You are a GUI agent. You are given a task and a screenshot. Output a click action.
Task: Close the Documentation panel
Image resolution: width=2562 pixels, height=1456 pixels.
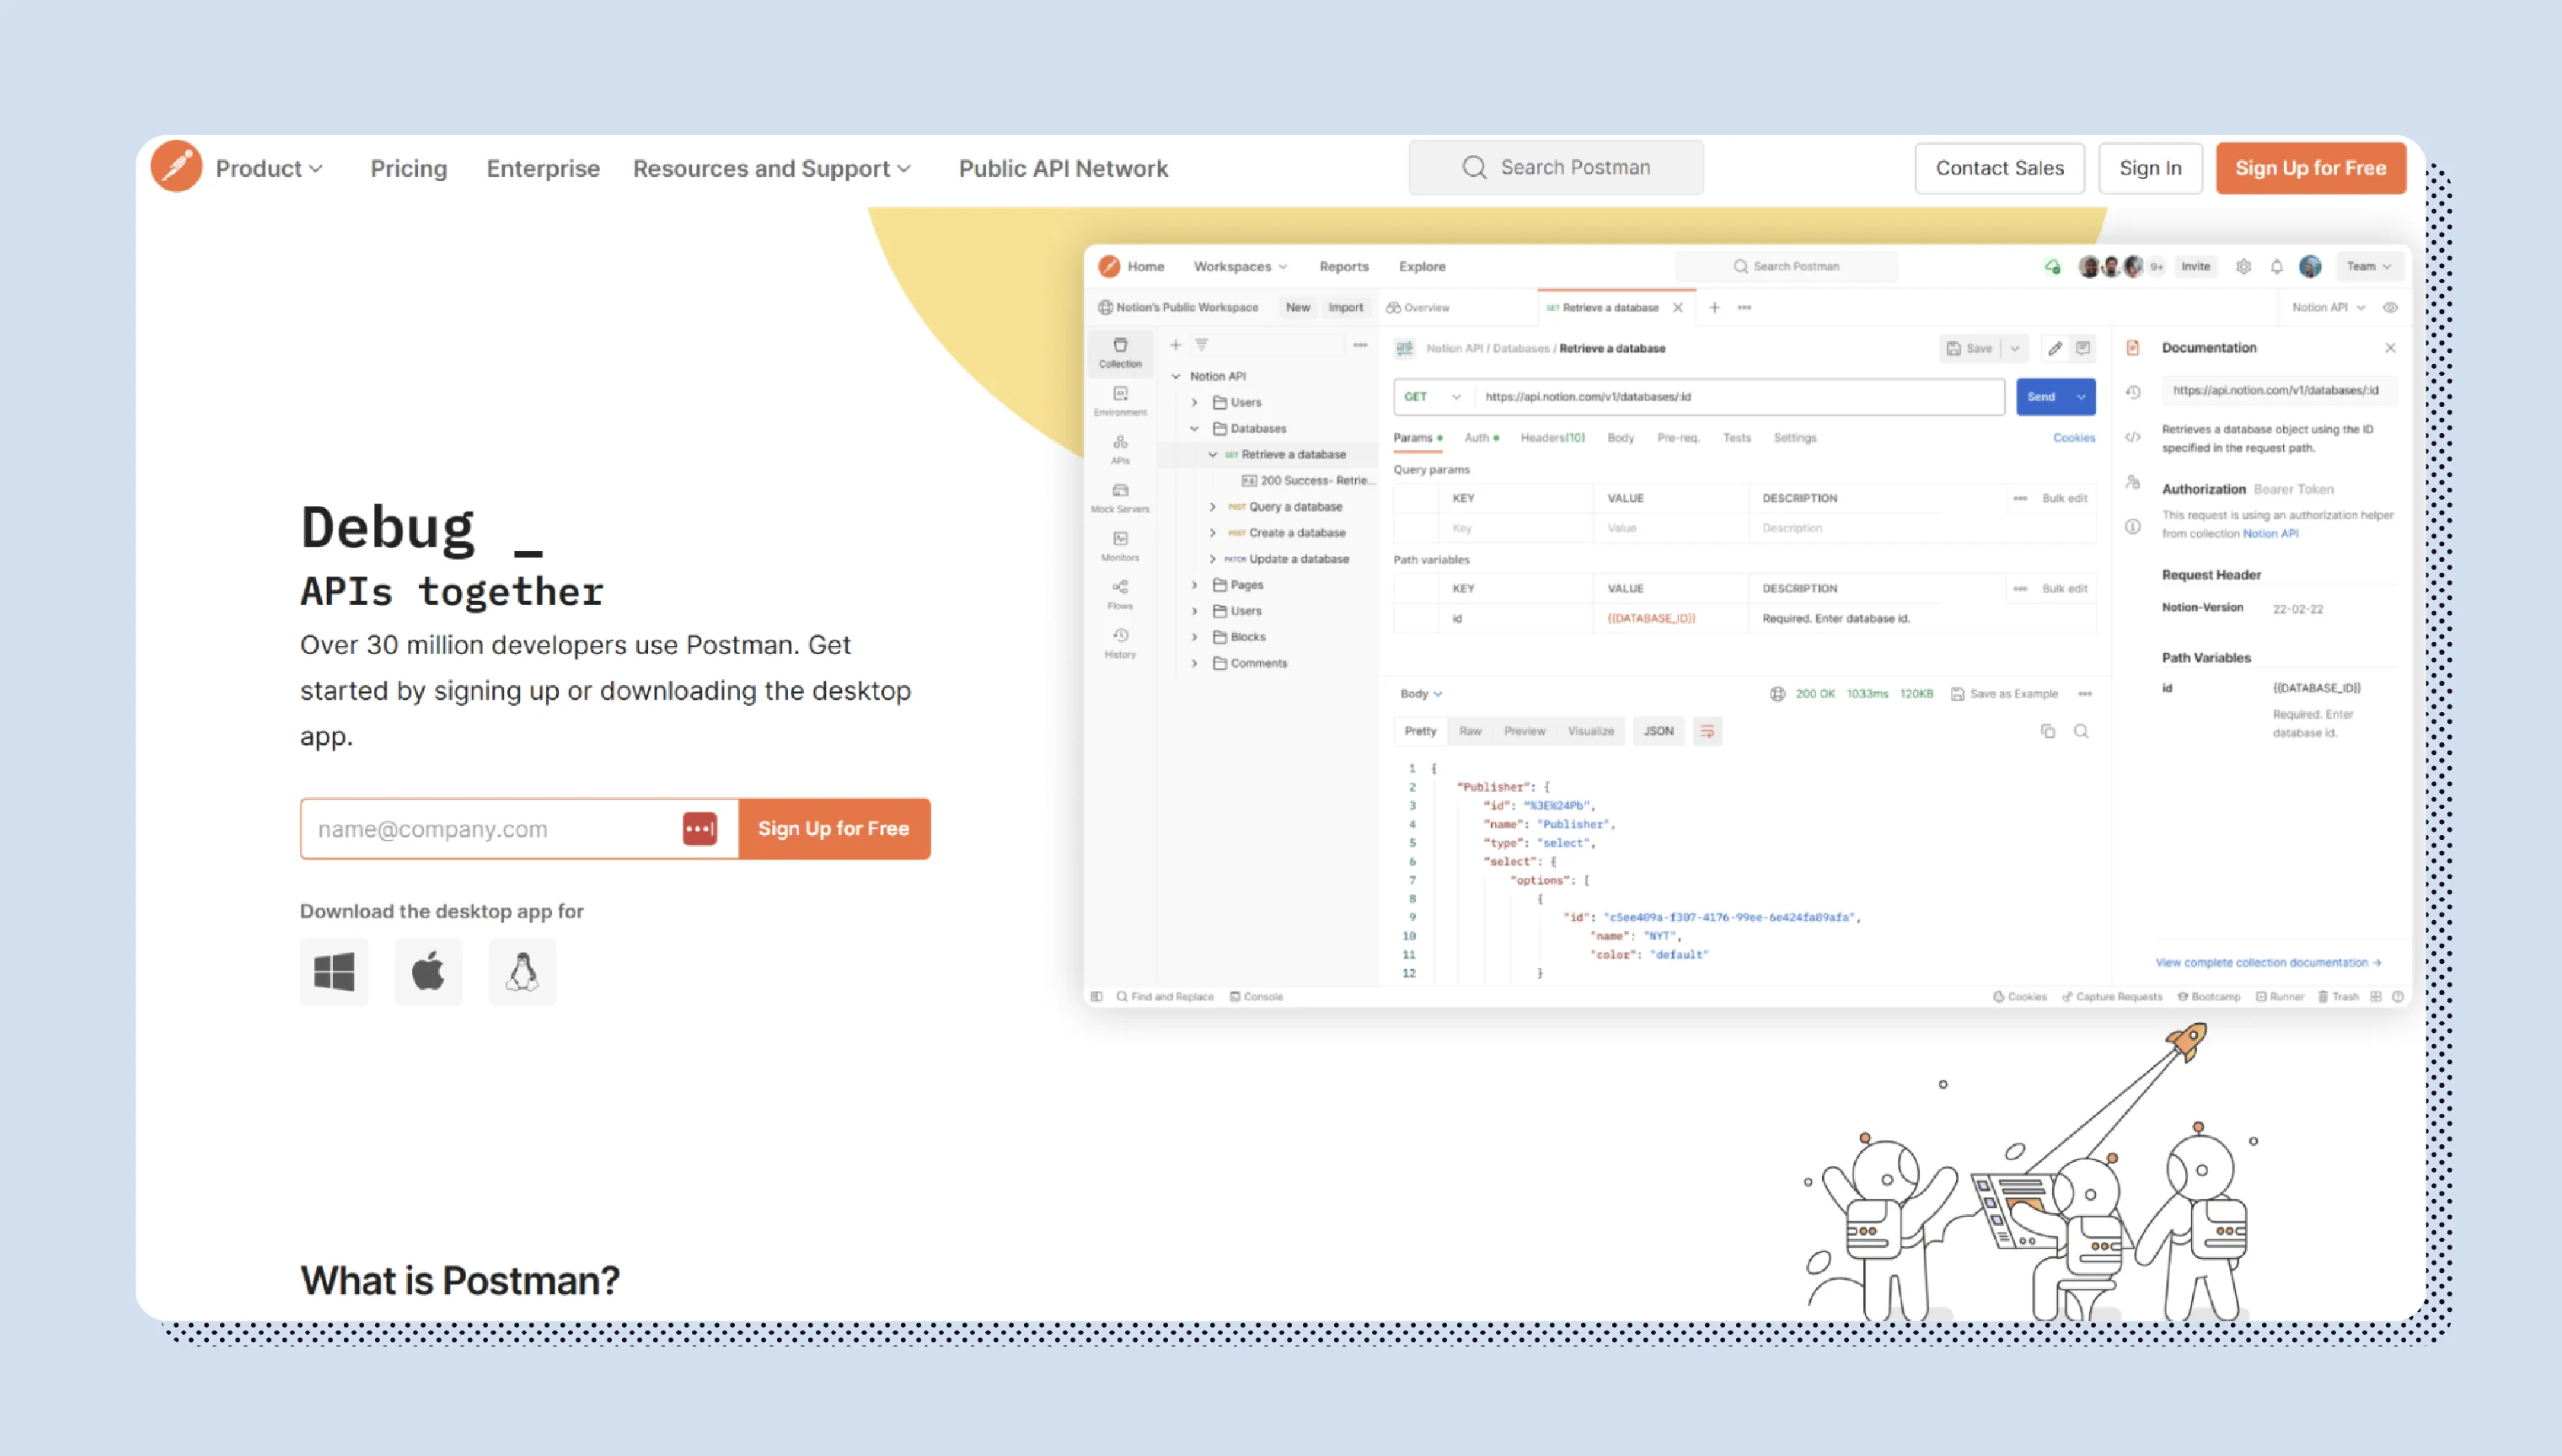(2390, 348)
